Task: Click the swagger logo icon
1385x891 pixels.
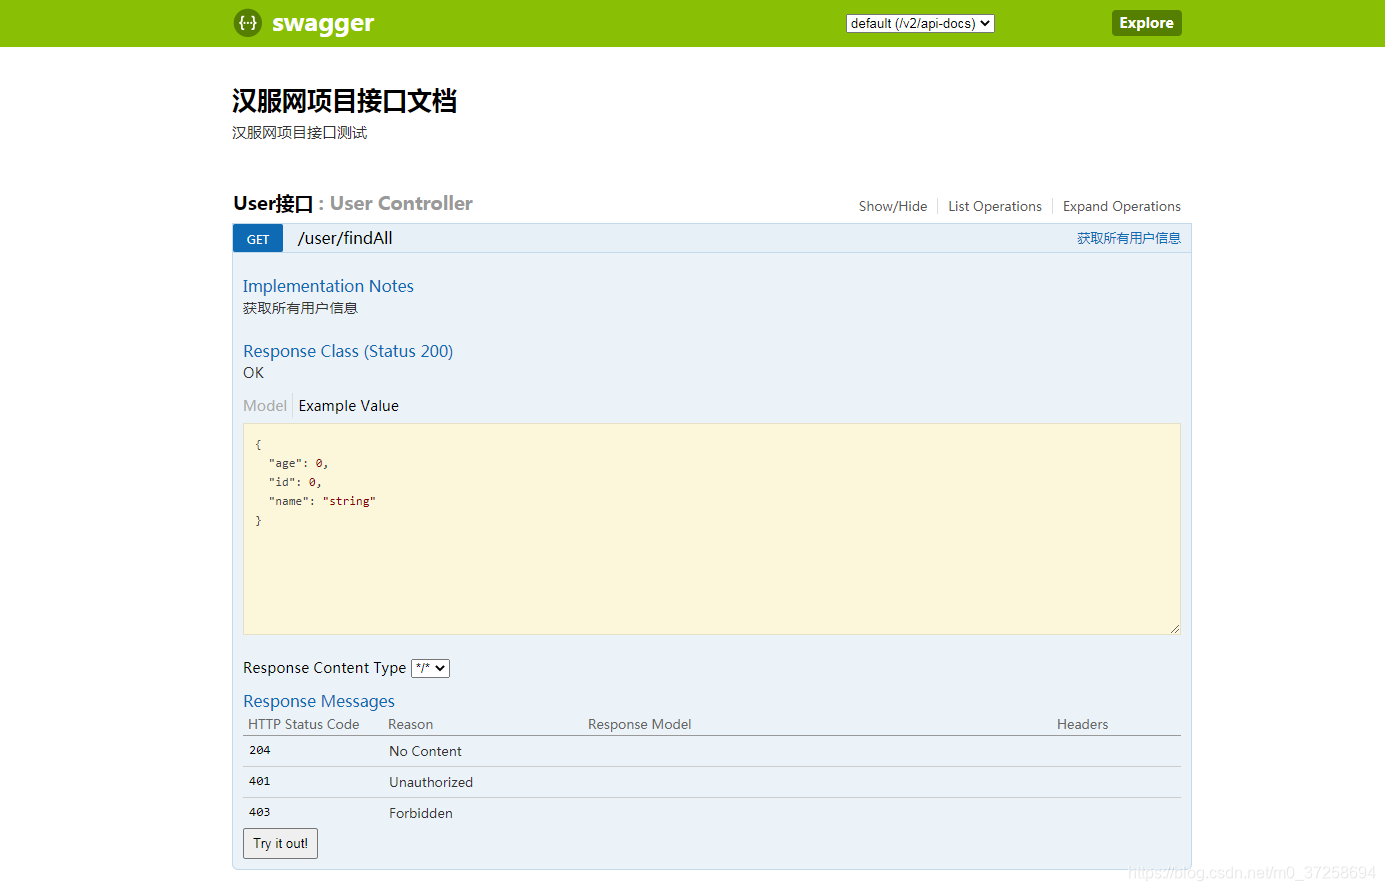Action: coord(248,22)
